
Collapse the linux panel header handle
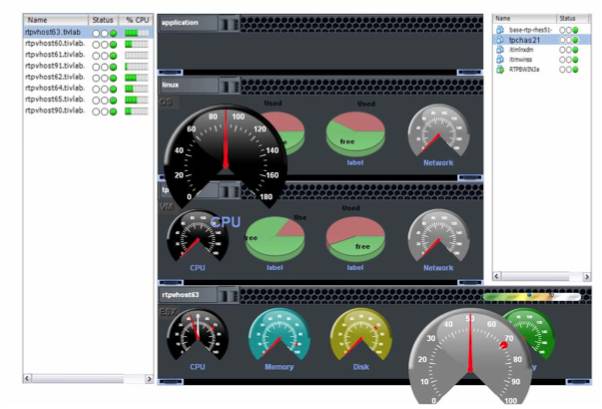228,86
